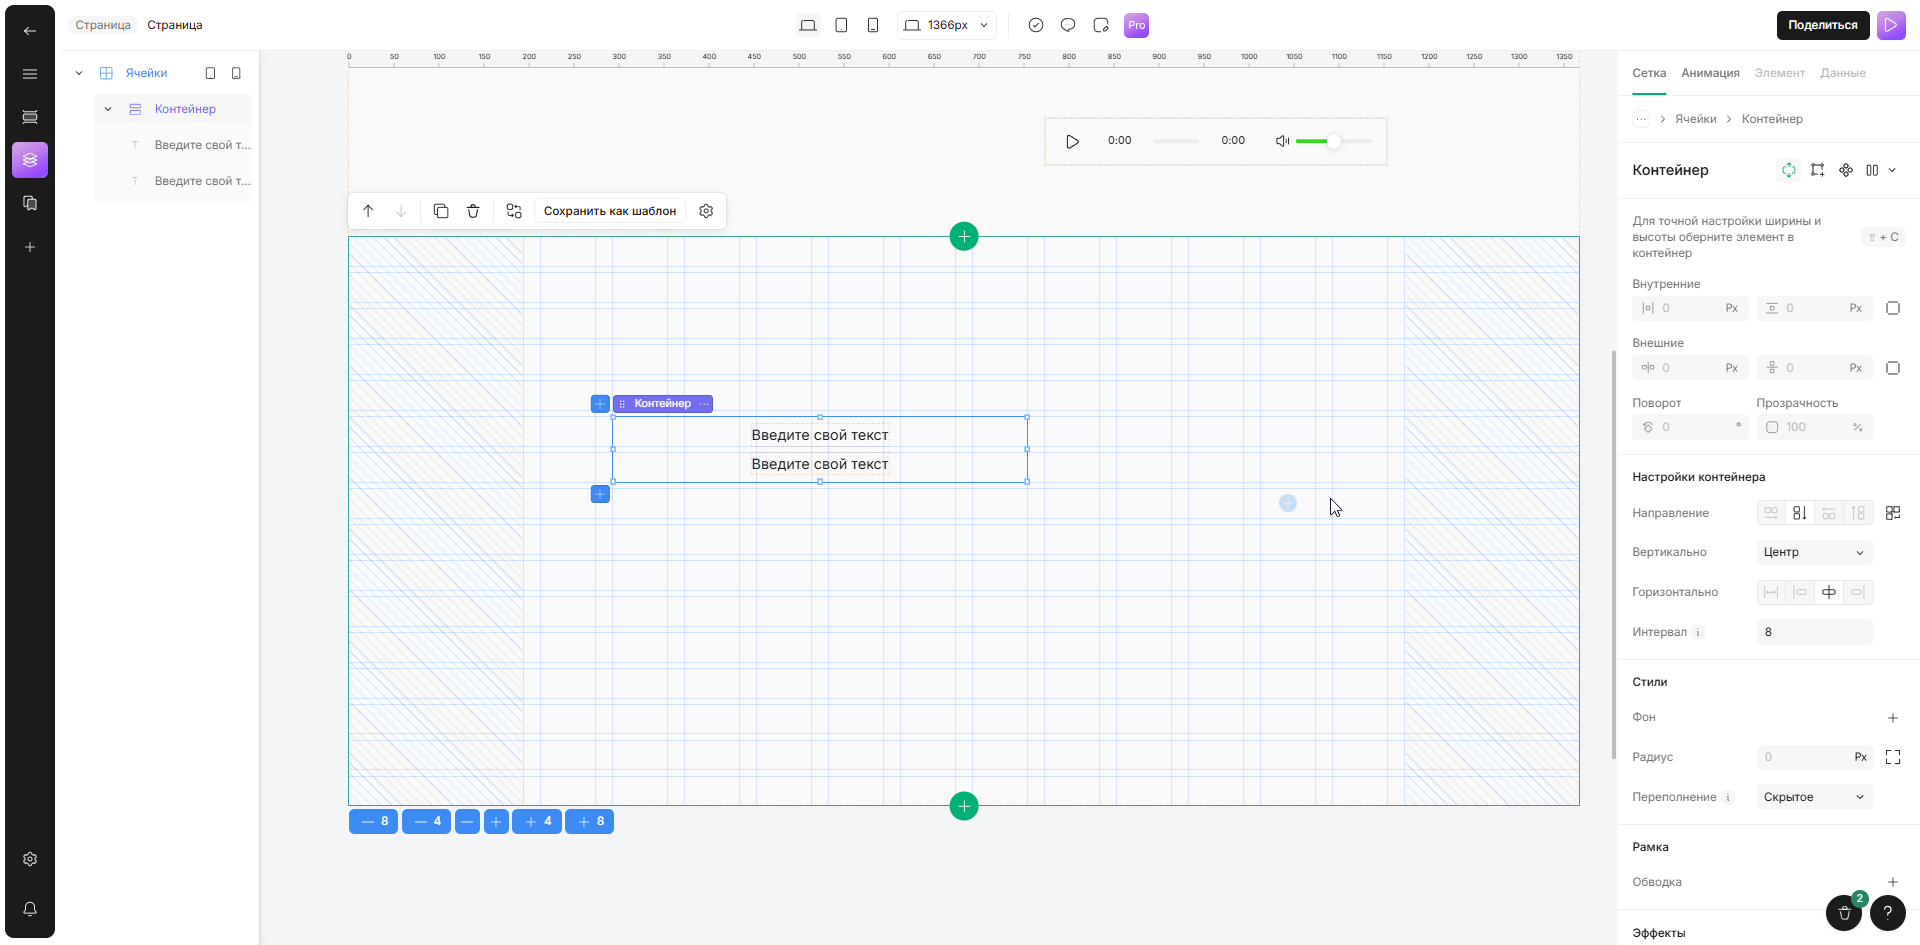Switch to the Сетка tab
1920x945 pixels.
[1649, 73]
